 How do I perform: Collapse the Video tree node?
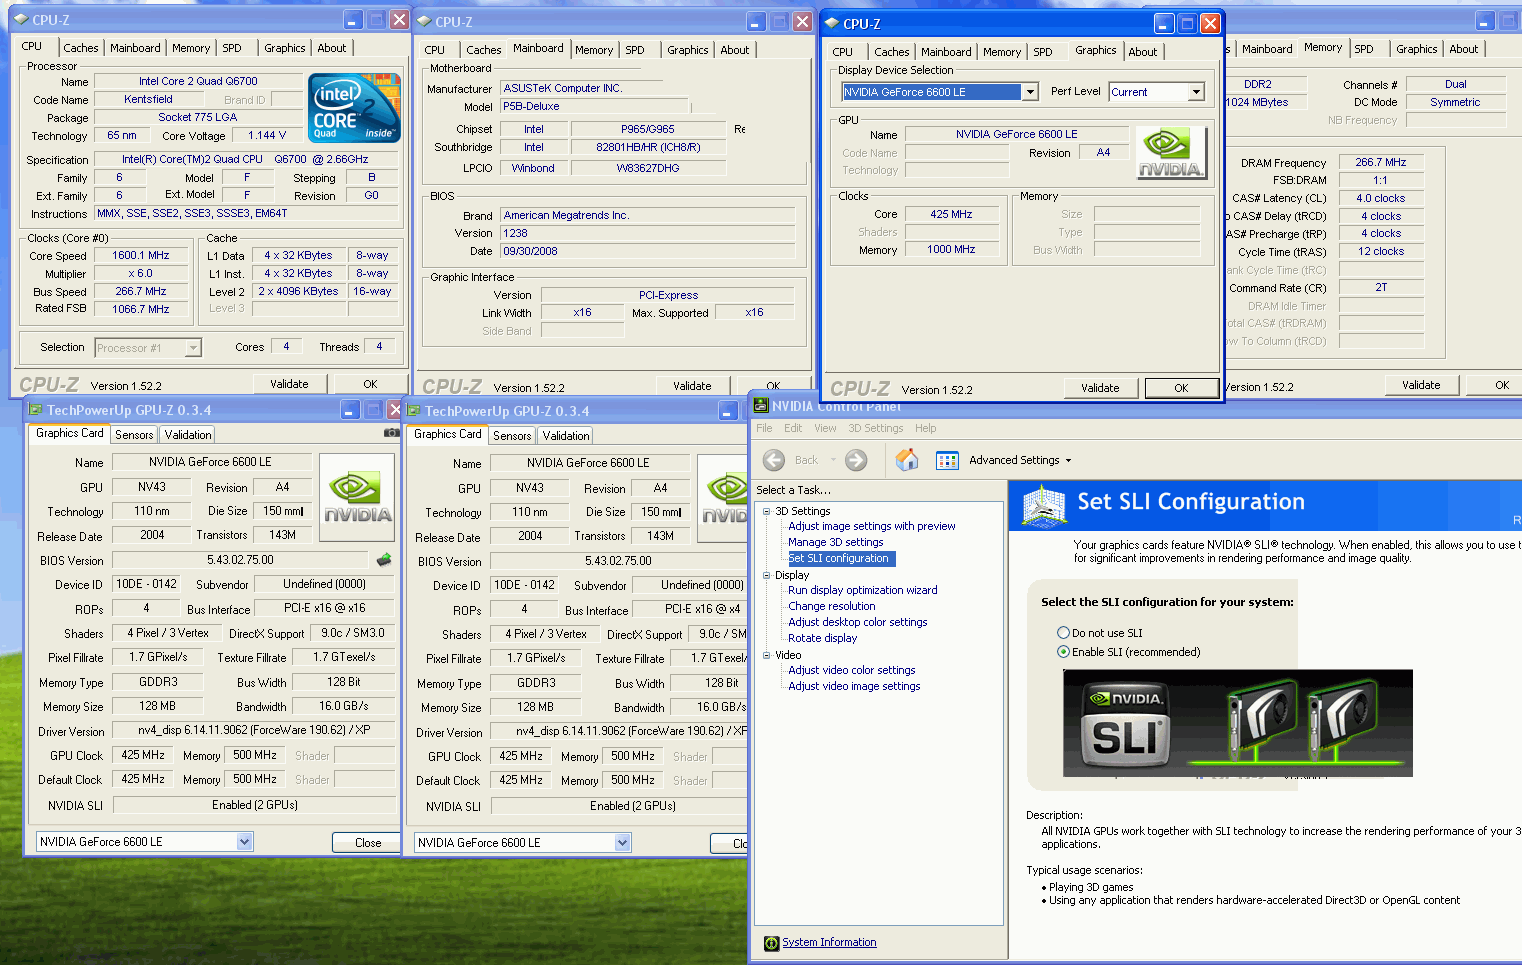[x=767, y=655]
